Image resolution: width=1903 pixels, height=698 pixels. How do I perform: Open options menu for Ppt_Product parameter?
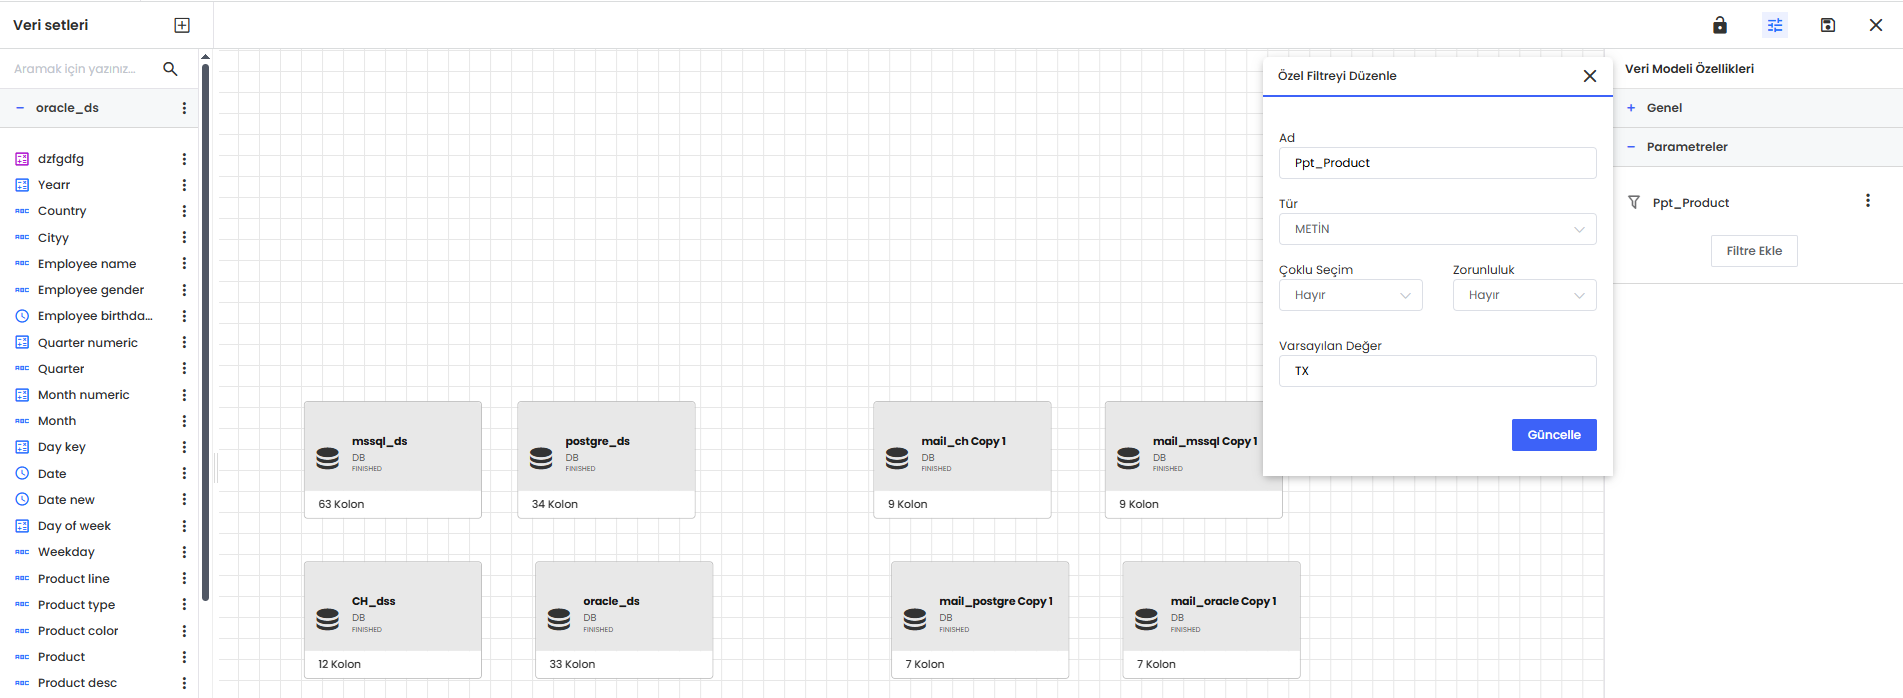1867,201
